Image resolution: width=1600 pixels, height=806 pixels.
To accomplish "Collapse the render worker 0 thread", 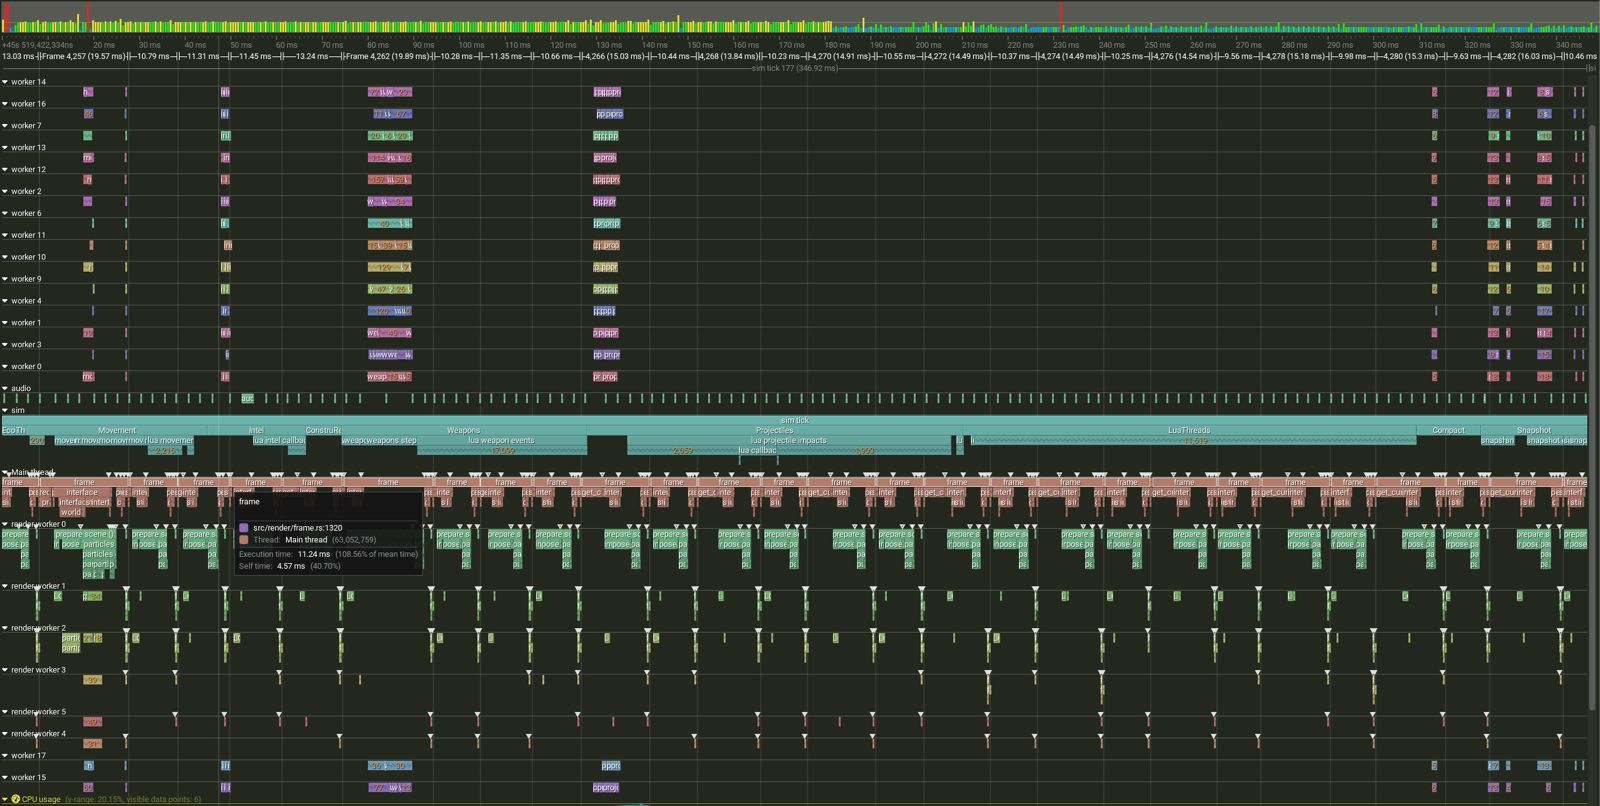I will [5, 524].
